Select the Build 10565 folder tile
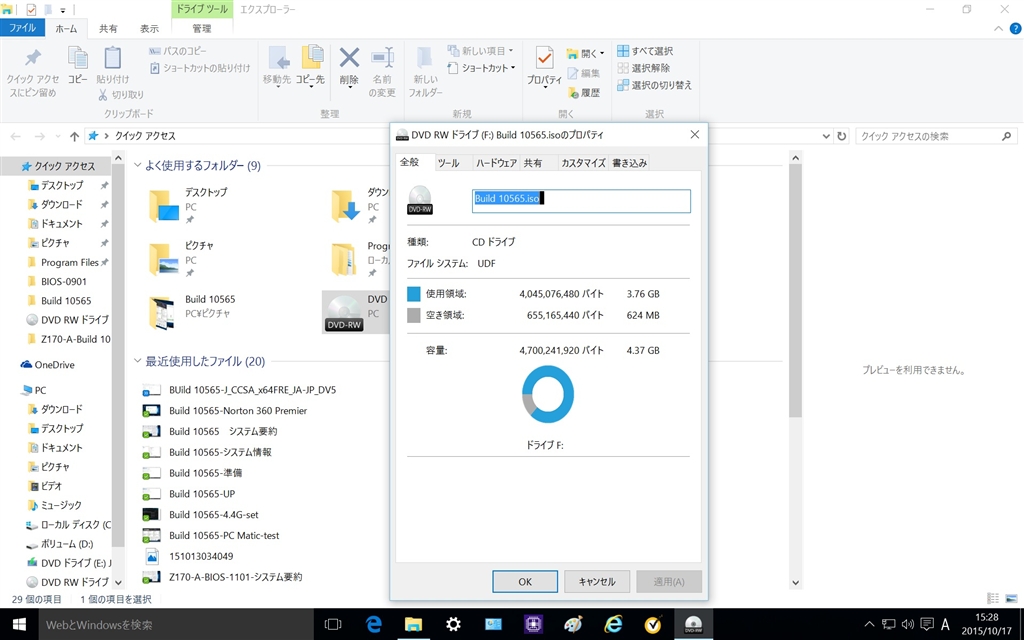The image size is (1024, 640). pos(192,312)
